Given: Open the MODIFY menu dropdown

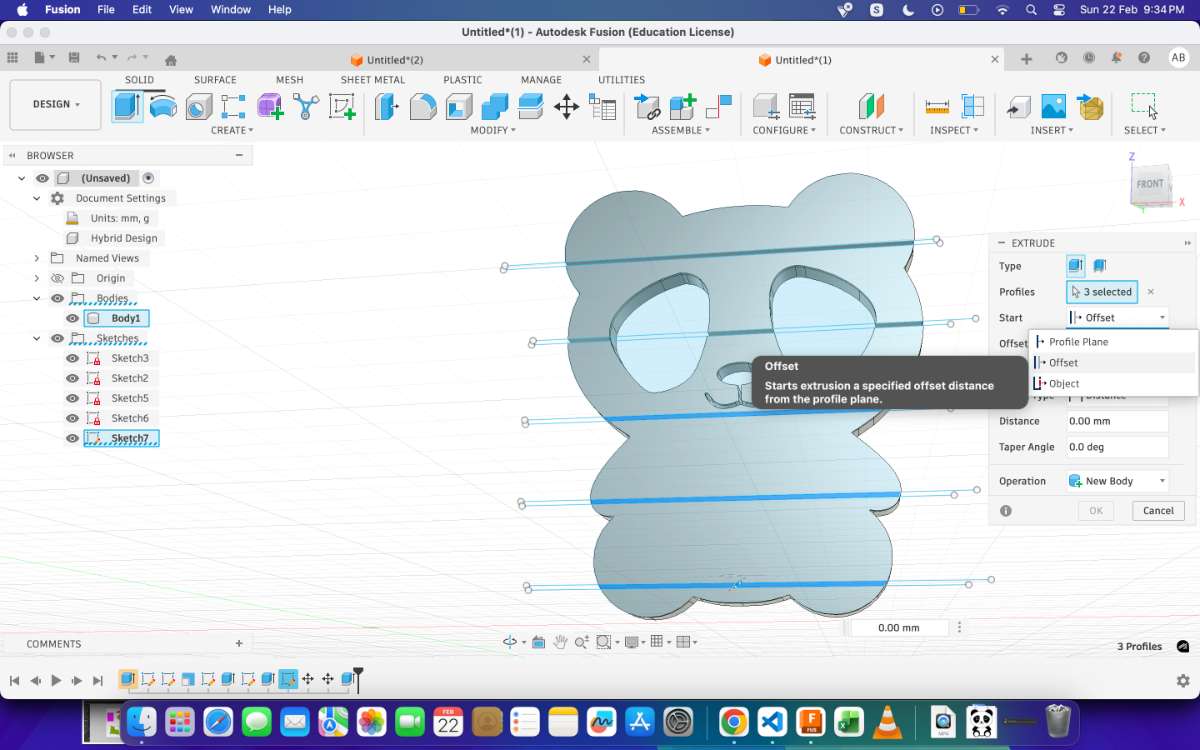Looking at the screenshot, I should 493,130.
